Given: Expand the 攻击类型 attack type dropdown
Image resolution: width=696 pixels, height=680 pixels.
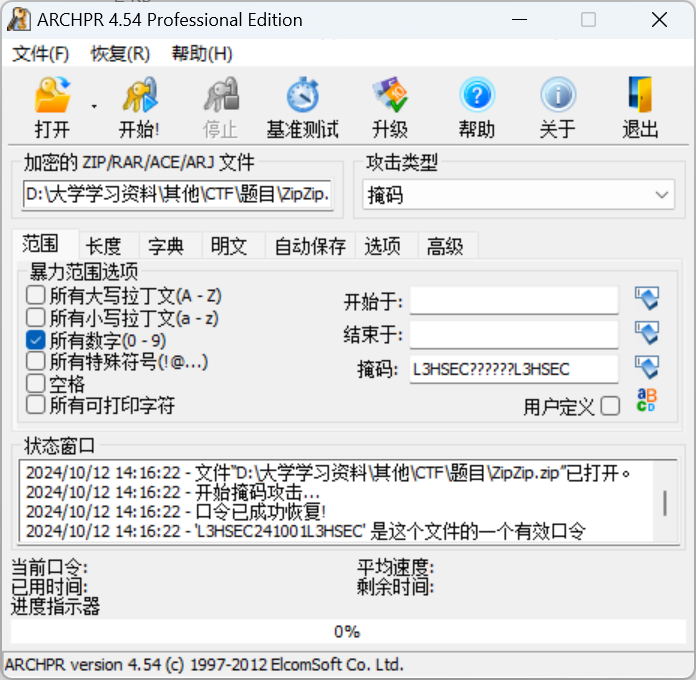Looking at the screenshot, I should tap(662, 196).
